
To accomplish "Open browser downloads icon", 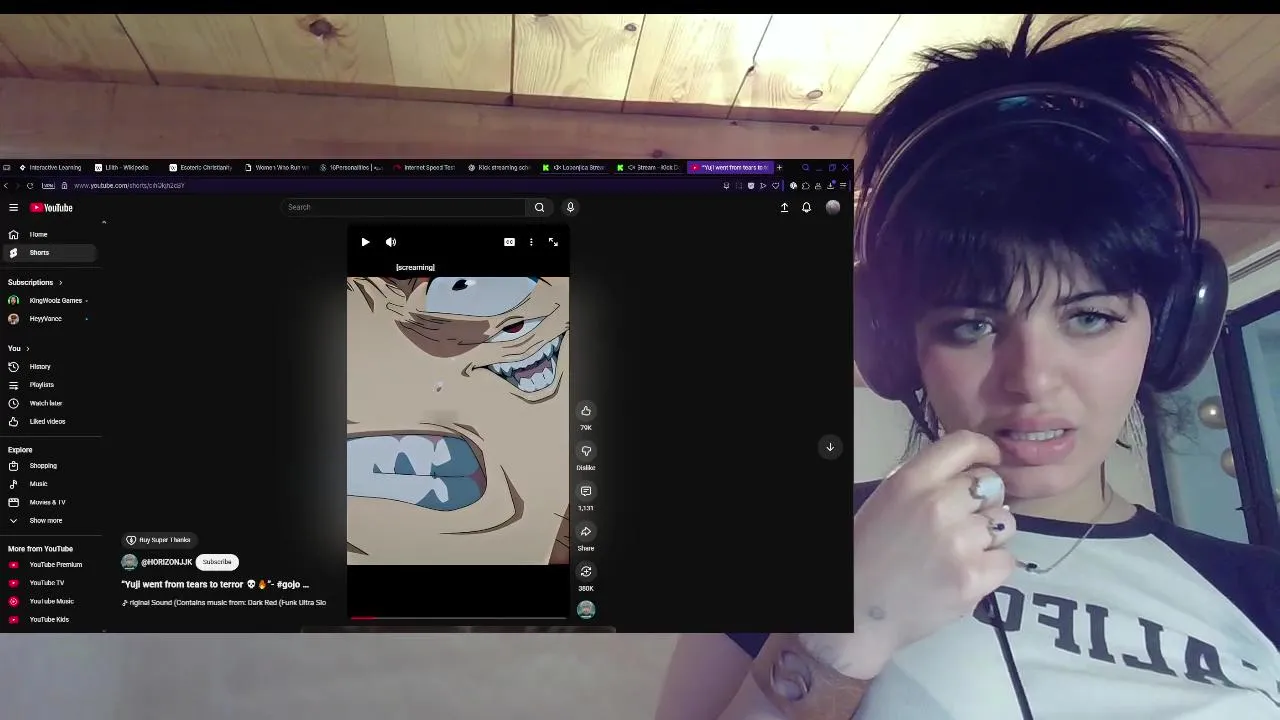I will point(830,185).
